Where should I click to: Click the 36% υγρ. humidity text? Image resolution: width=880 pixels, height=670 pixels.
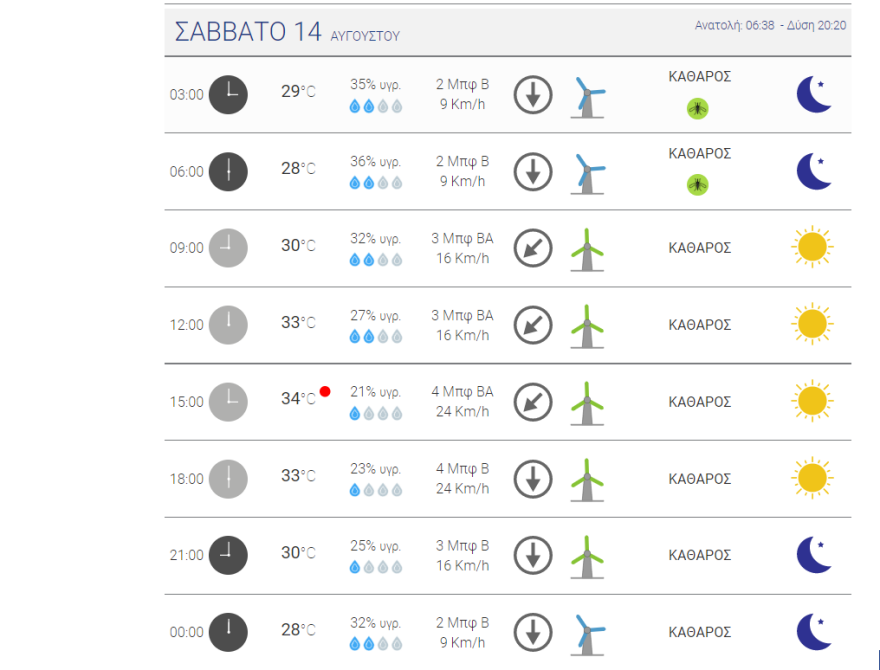pyautogui.click(x=376, y=162)
